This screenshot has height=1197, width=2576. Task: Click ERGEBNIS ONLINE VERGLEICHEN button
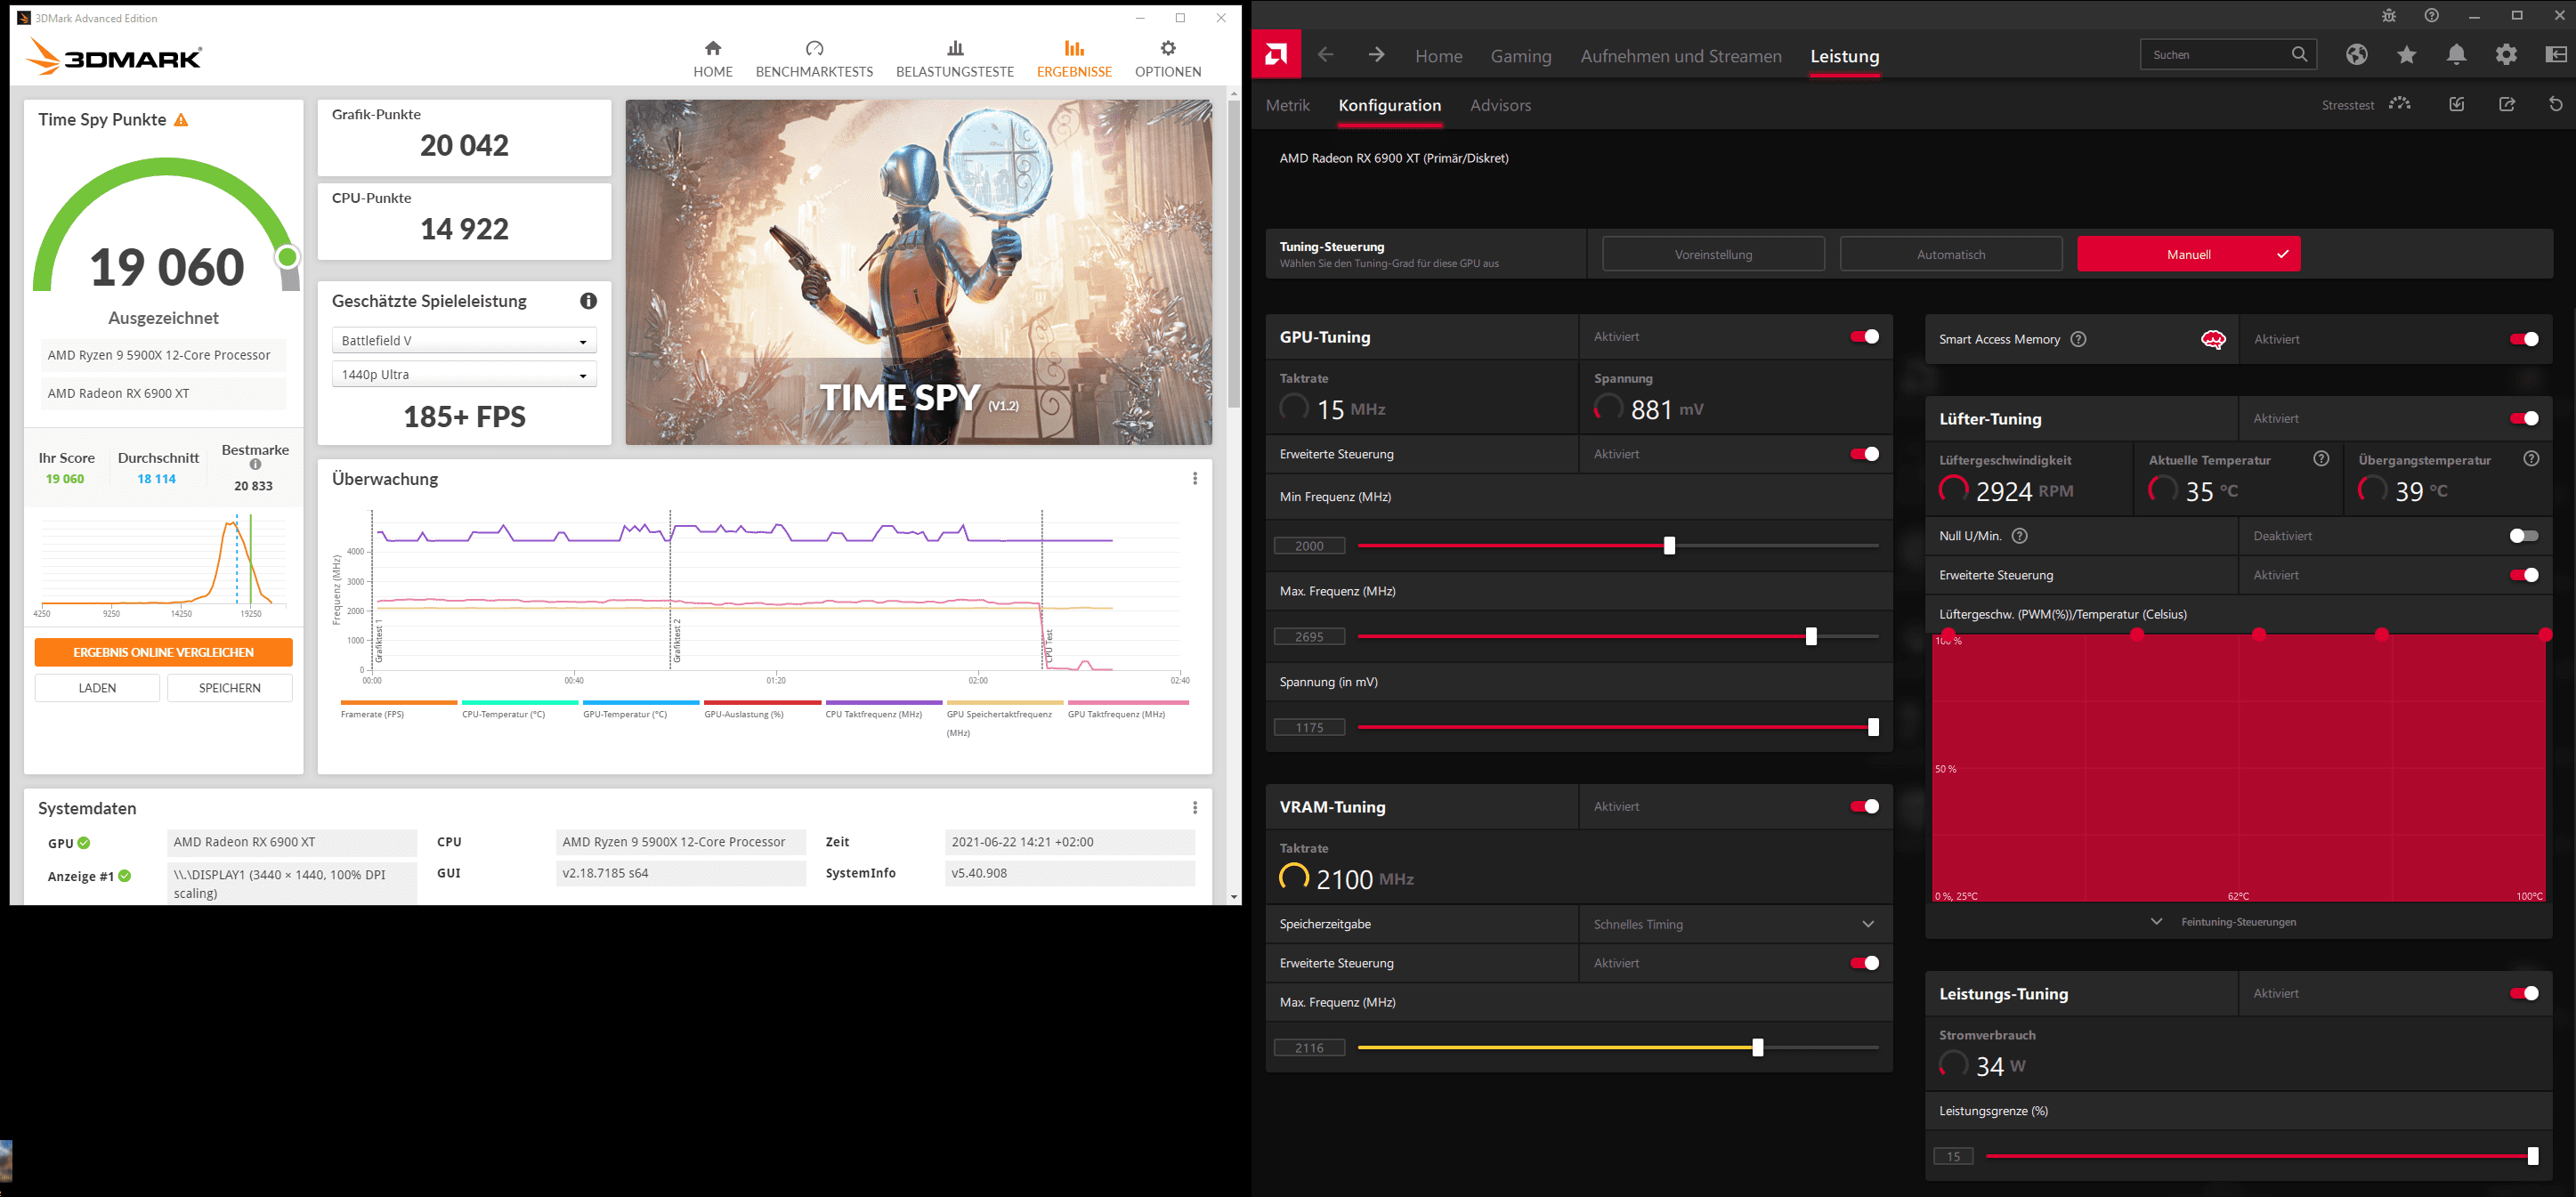pyautogui.click(x=164, y=652)
